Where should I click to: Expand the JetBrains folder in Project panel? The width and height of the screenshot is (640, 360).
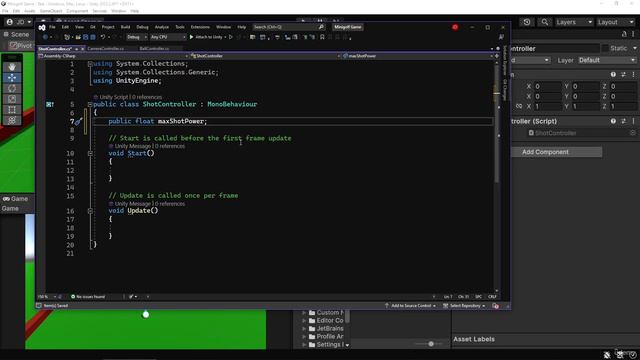point(304,329)
